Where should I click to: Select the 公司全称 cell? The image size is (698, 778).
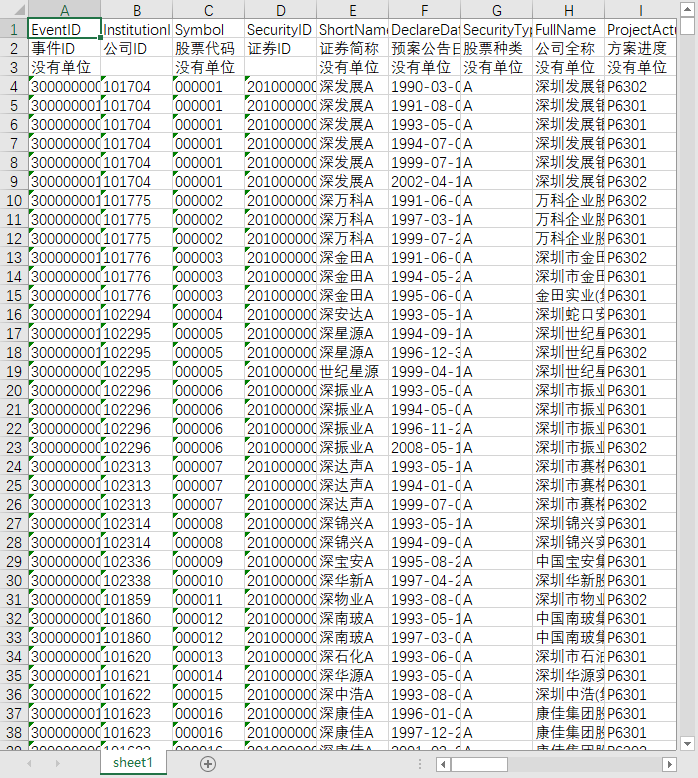[569, 48]
